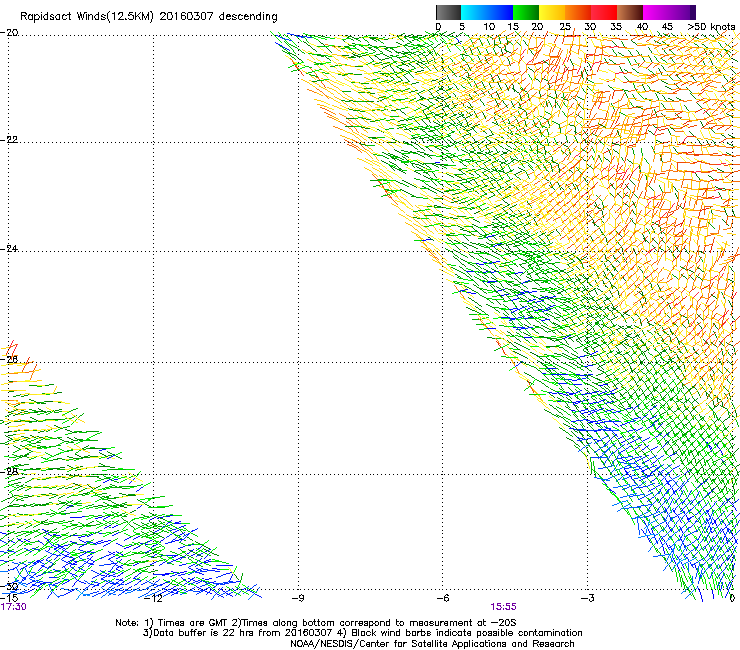The image size is (740, 650).
Task: Click the gray 0-5 knots color swatch
Action: point(448,12)
